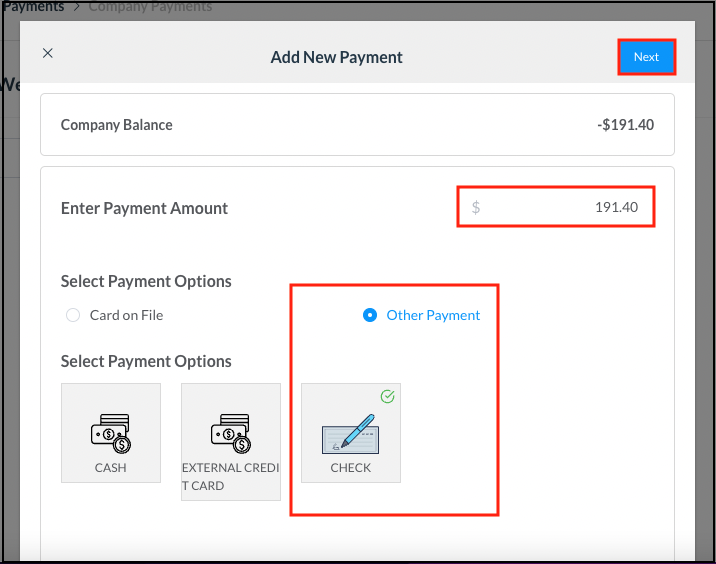Click the -$191.40 company balance value
This screenshot has width=716, height=564.
click(x=625, y=125)
